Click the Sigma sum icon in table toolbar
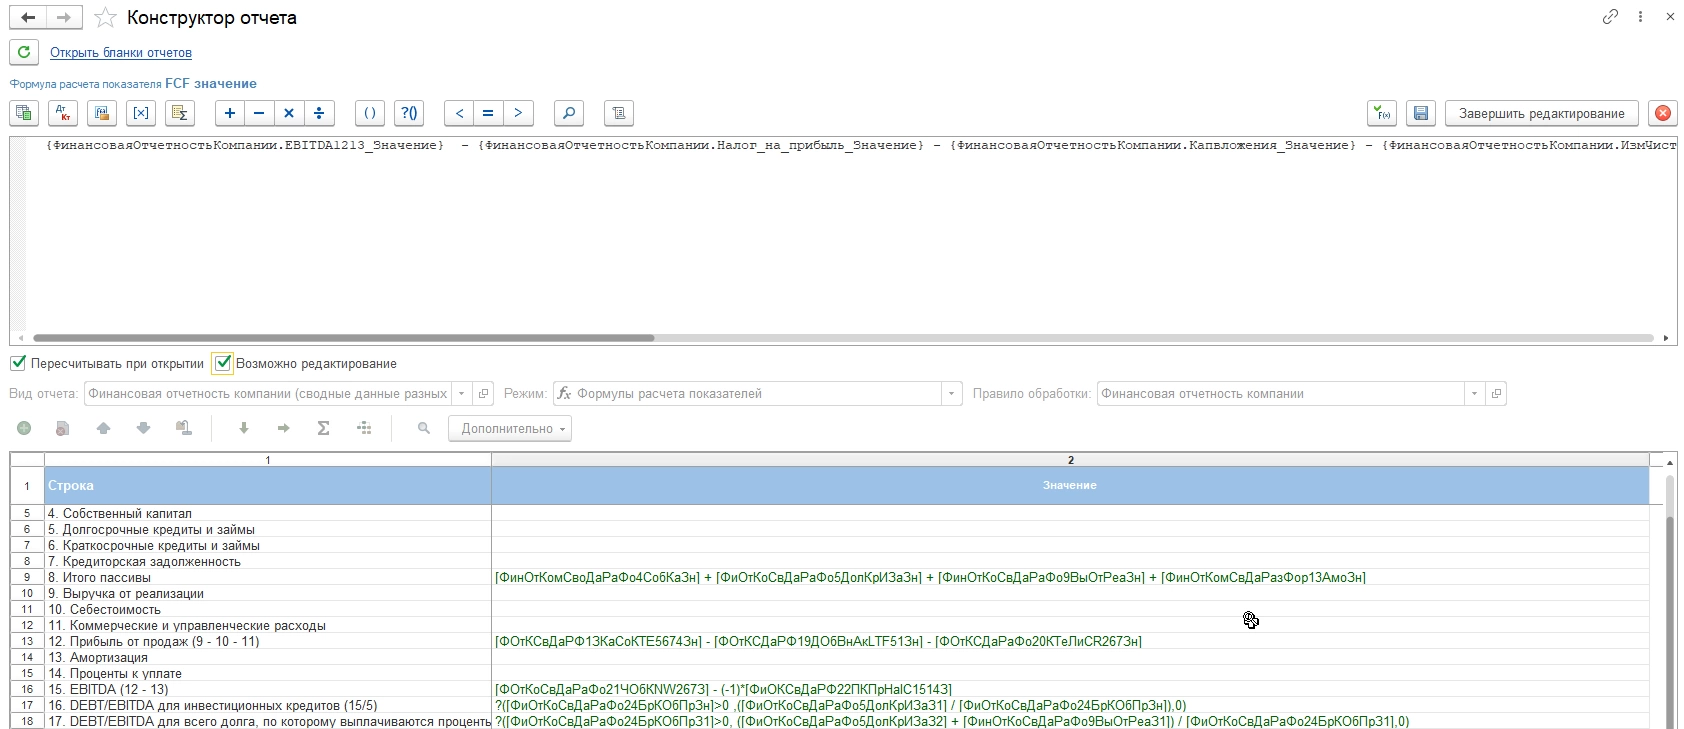Viewport: 1684px width, 729px height. [323, 428]
